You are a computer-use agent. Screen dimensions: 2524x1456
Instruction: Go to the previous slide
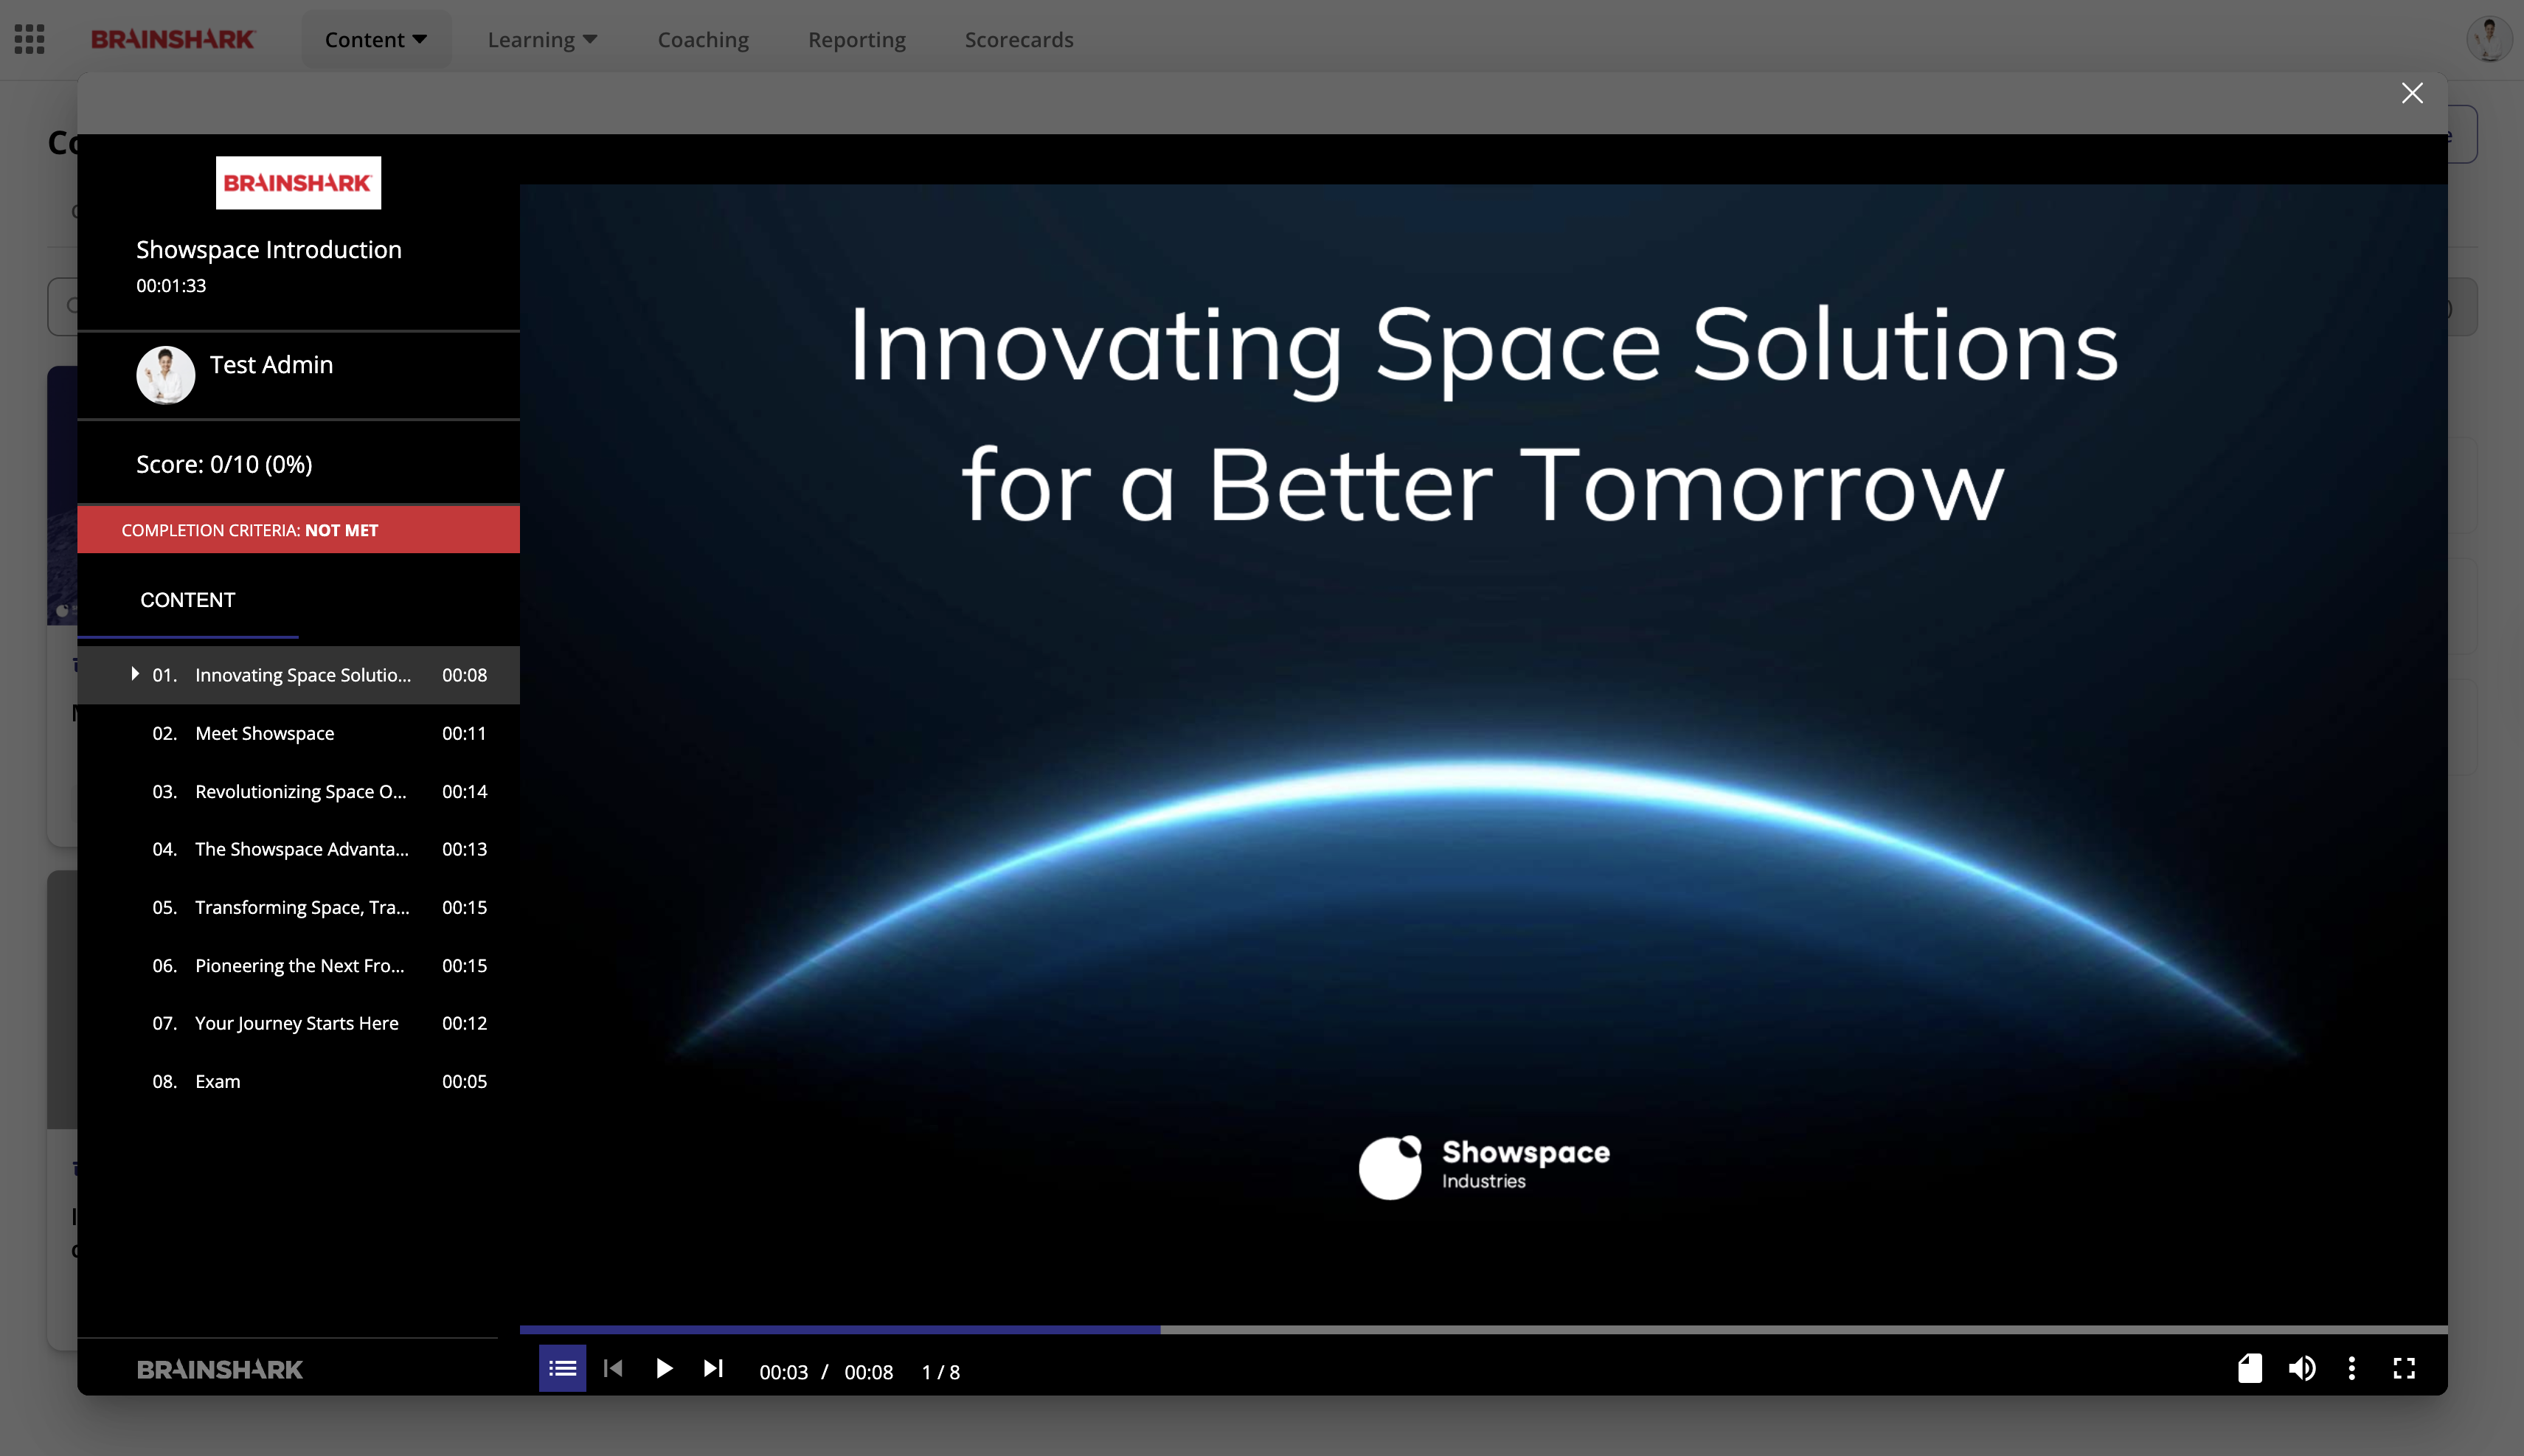tap(613, 1368)
